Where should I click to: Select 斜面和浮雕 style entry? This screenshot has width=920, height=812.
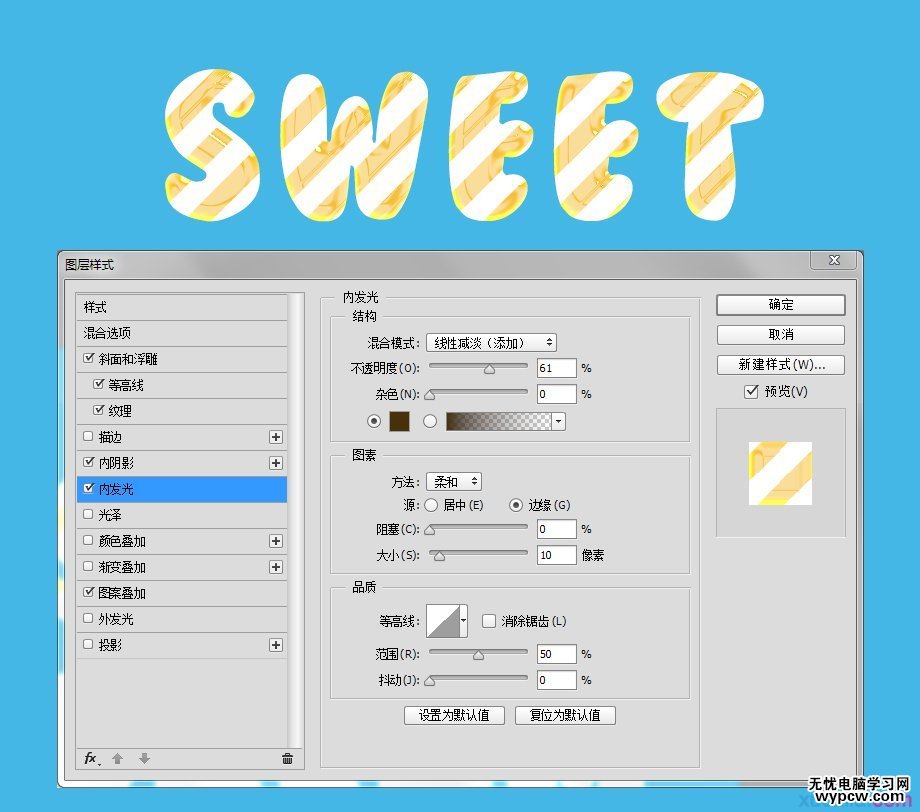182,358
